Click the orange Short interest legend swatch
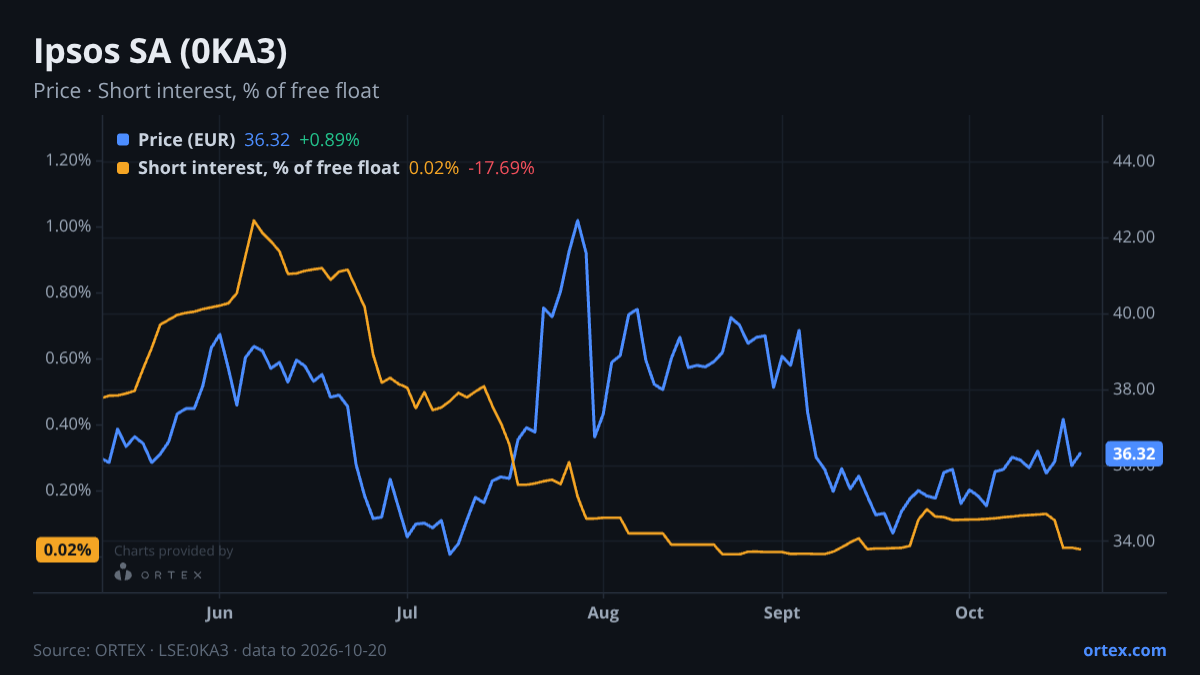This screenshot has width=1200, height=675. coord(123,168)
